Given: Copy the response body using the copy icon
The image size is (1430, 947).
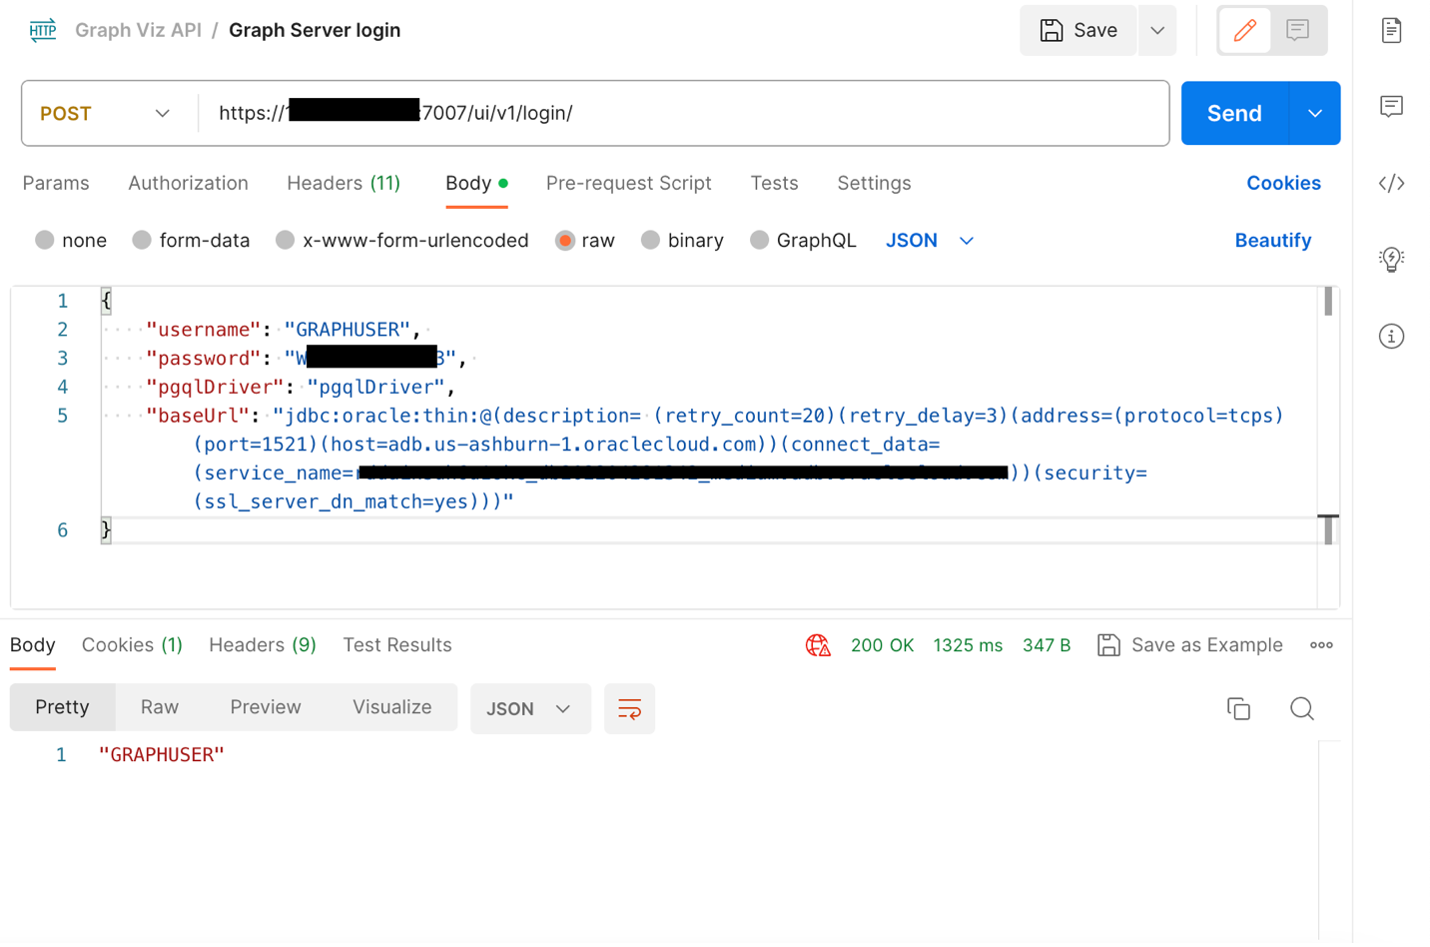Looking at the screenshot, I should (1239, 708).
